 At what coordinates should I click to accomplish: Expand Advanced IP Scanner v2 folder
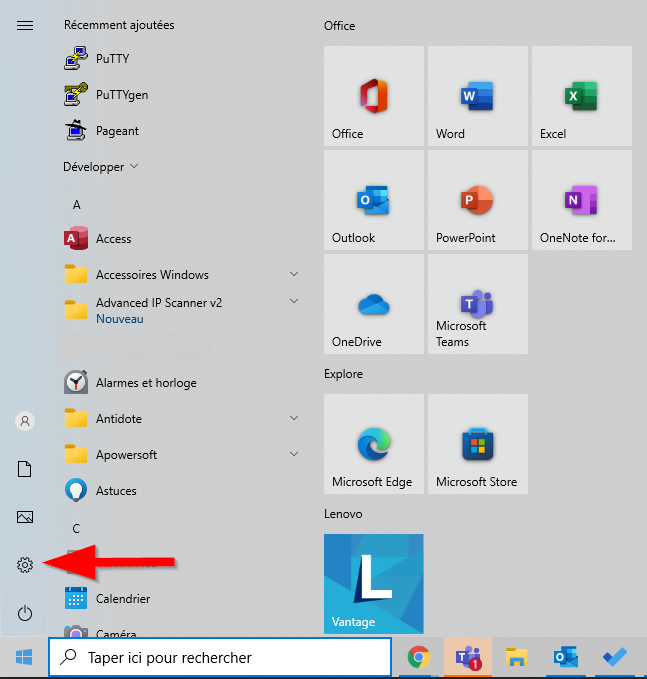(294, 301)
